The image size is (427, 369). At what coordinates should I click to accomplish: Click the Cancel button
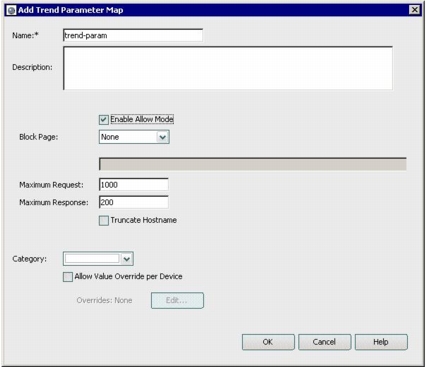click(x=325, y=342)
